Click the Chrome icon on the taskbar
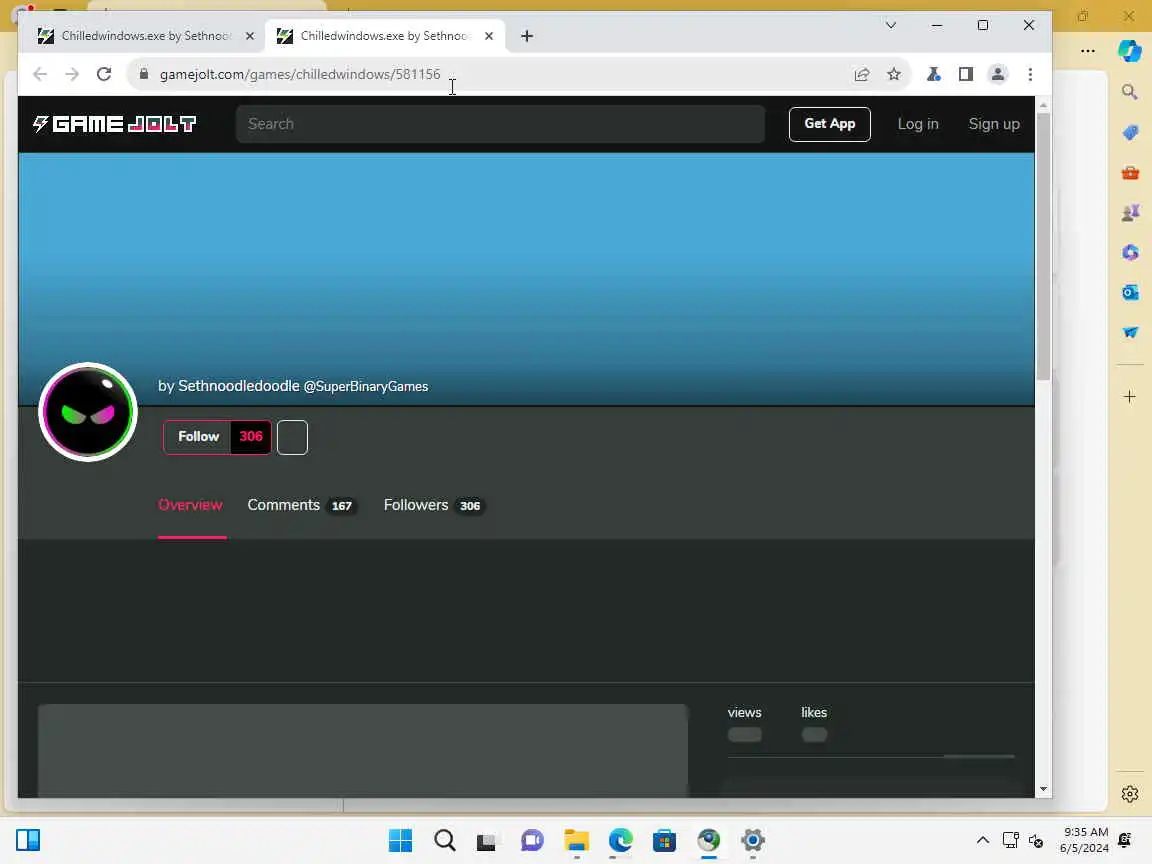 pyautogui.click(x=709, y=840)
